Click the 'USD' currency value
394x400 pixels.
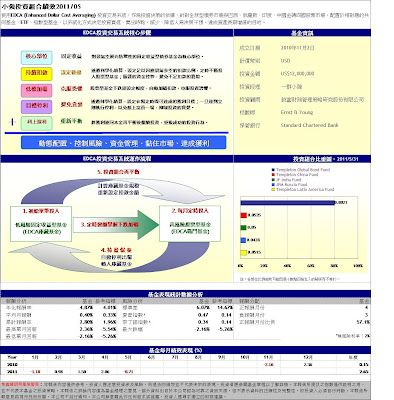pyautogui.click(x=285, y=61)
